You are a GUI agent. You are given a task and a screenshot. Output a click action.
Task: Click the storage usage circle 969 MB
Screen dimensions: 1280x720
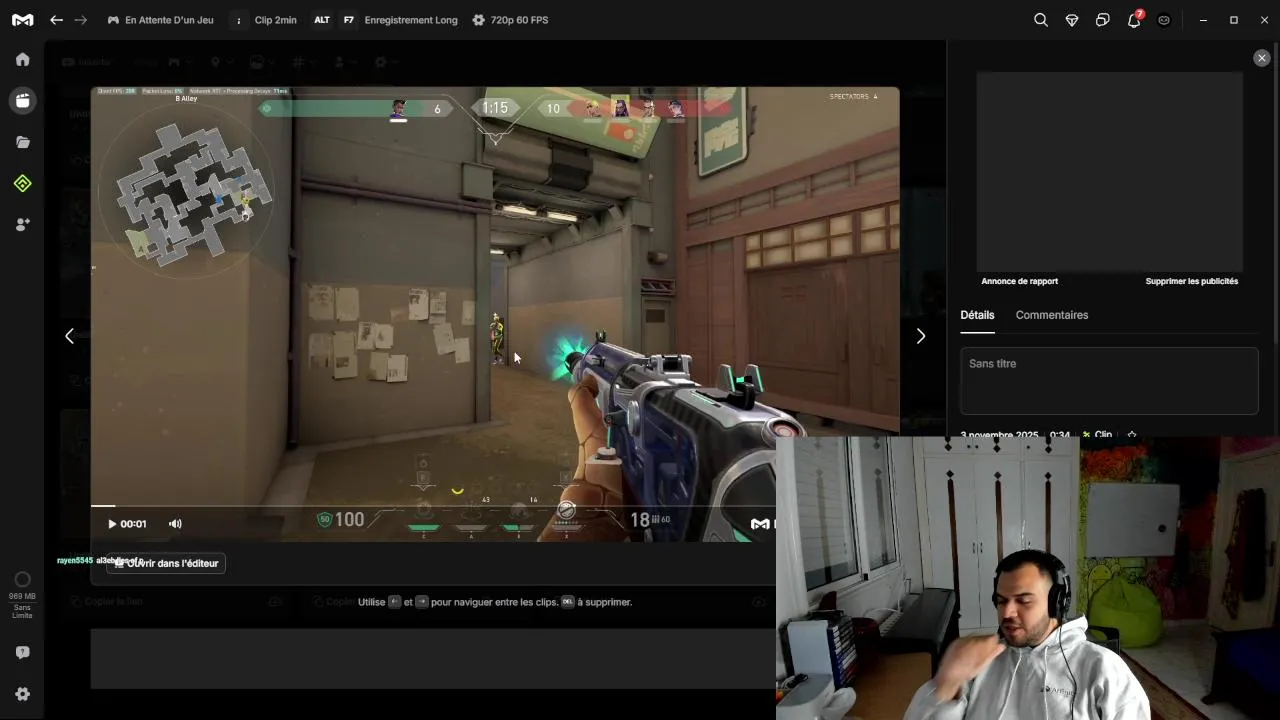[x=22, y=580]
